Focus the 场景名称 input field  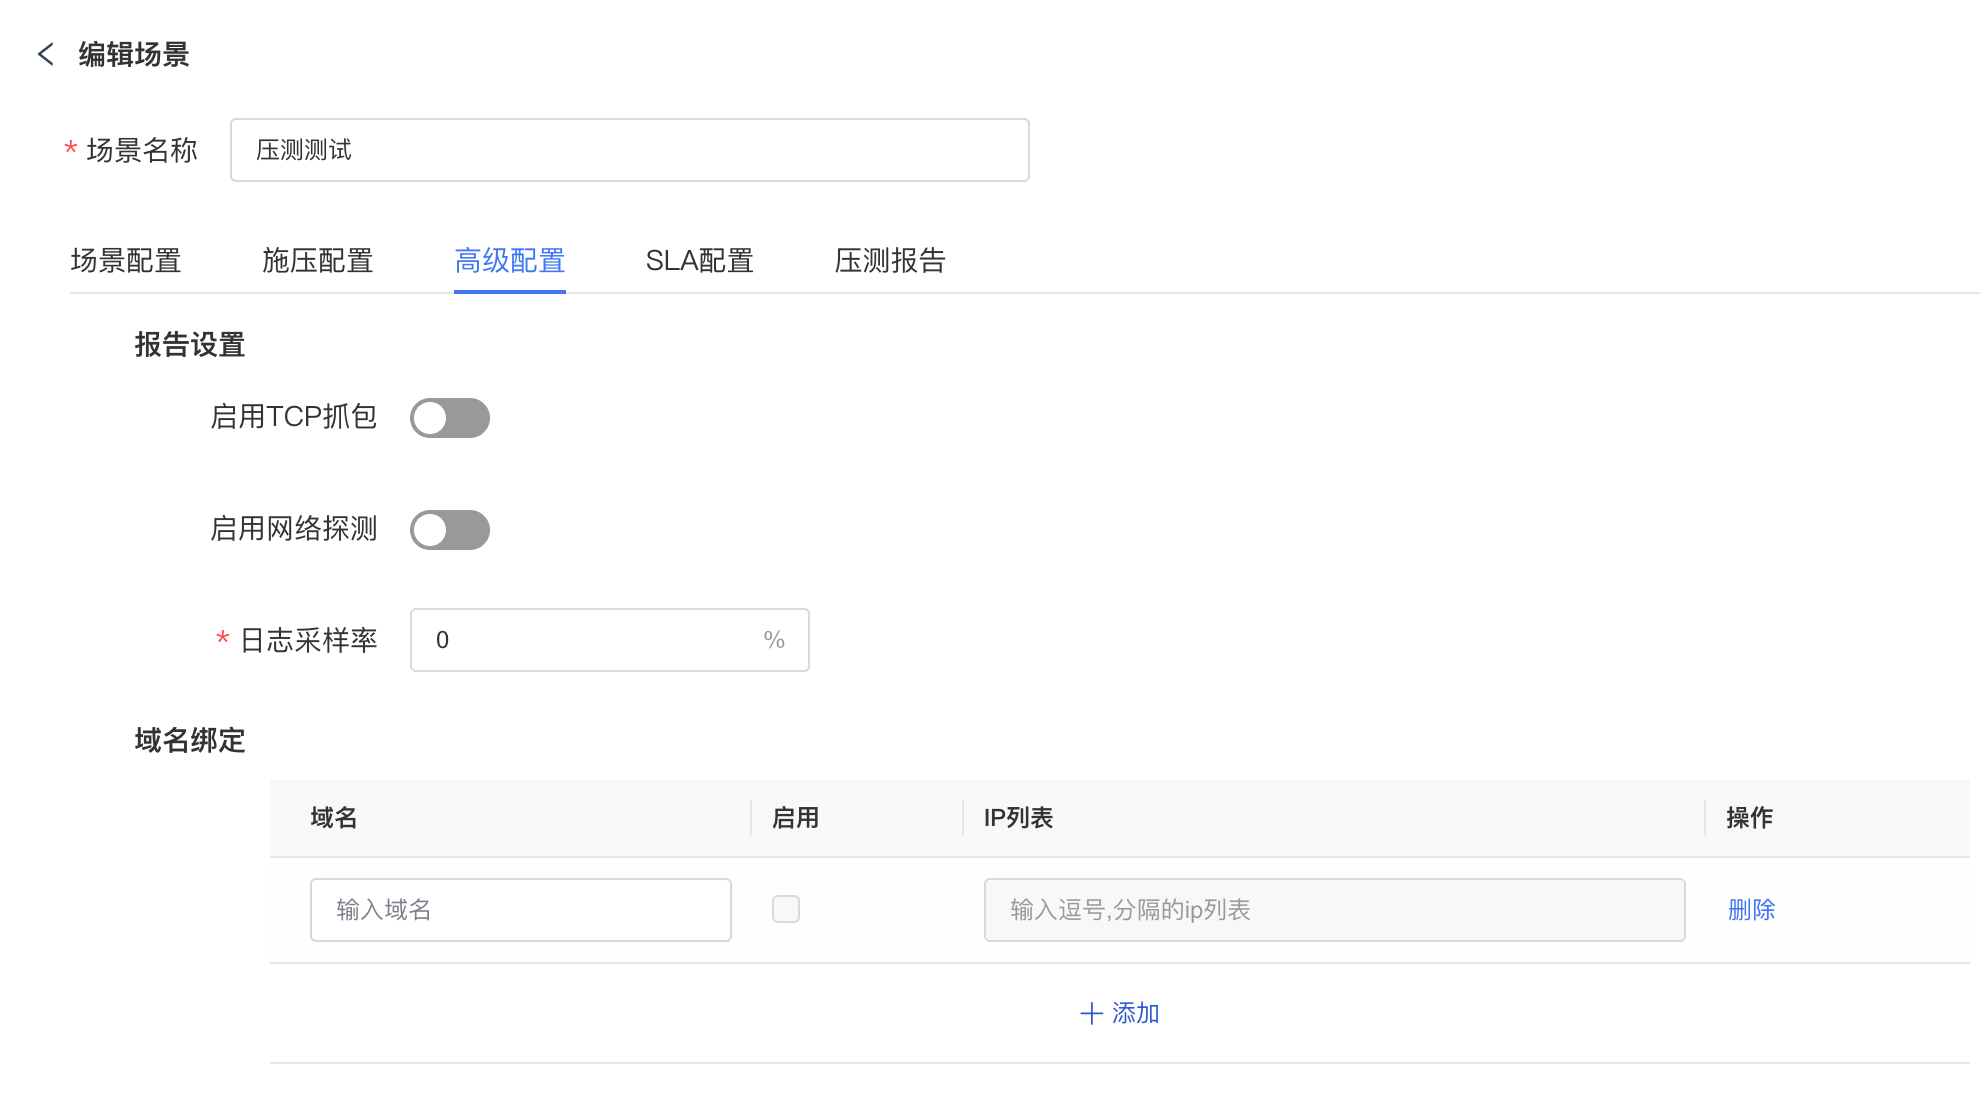click(x=629, y=150)
